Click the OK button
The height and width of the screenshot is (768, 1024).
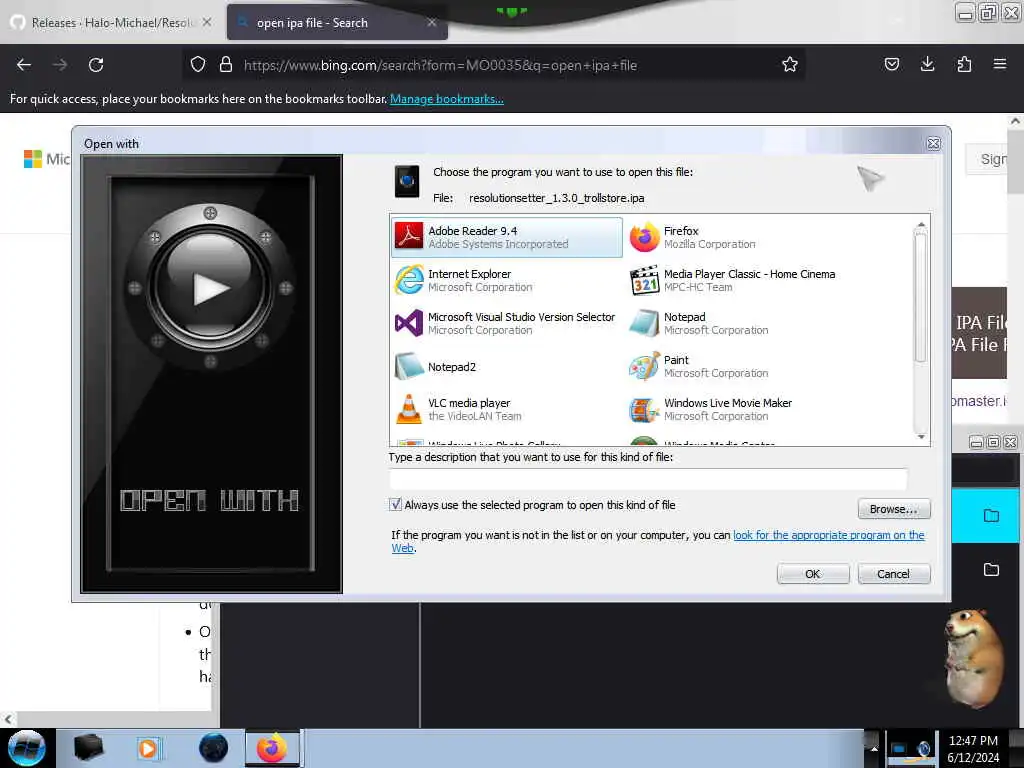[812, 574]
